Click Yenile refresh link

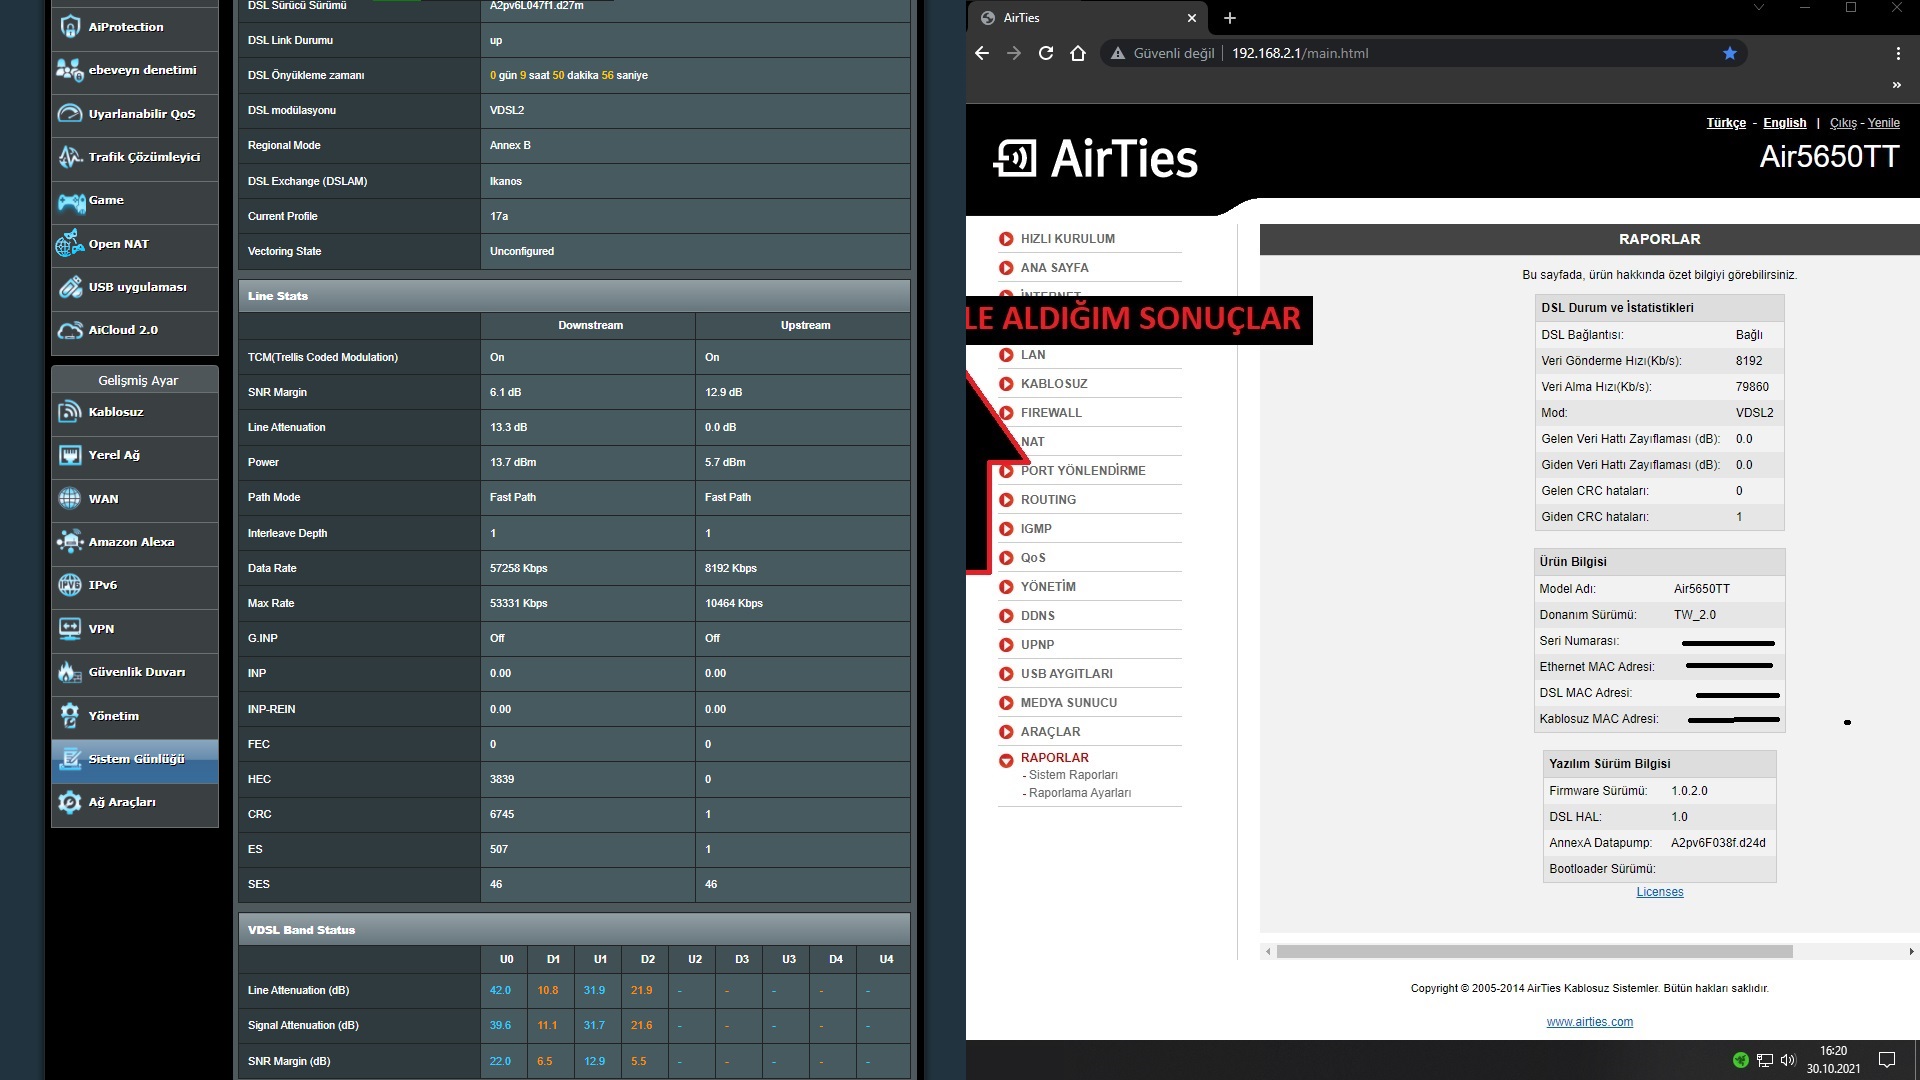tap(1883, 123)
